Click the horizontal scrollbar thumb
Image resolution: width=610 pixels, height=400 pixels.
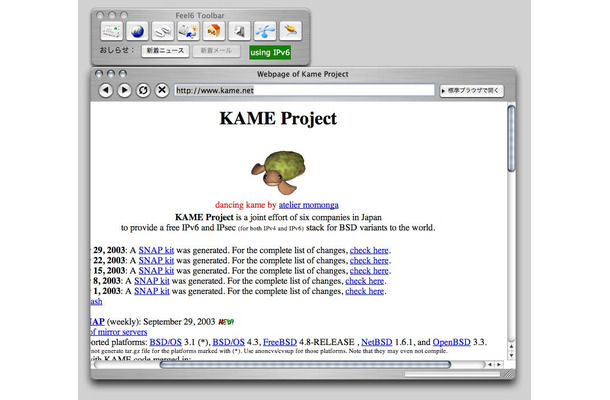point(305,365)
